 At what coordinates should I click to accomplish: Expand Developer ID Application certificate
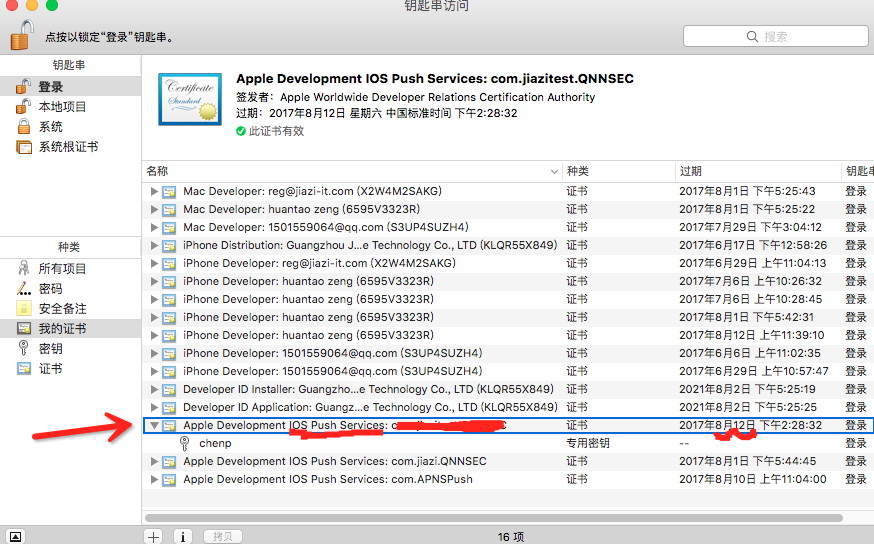(154, 407)
